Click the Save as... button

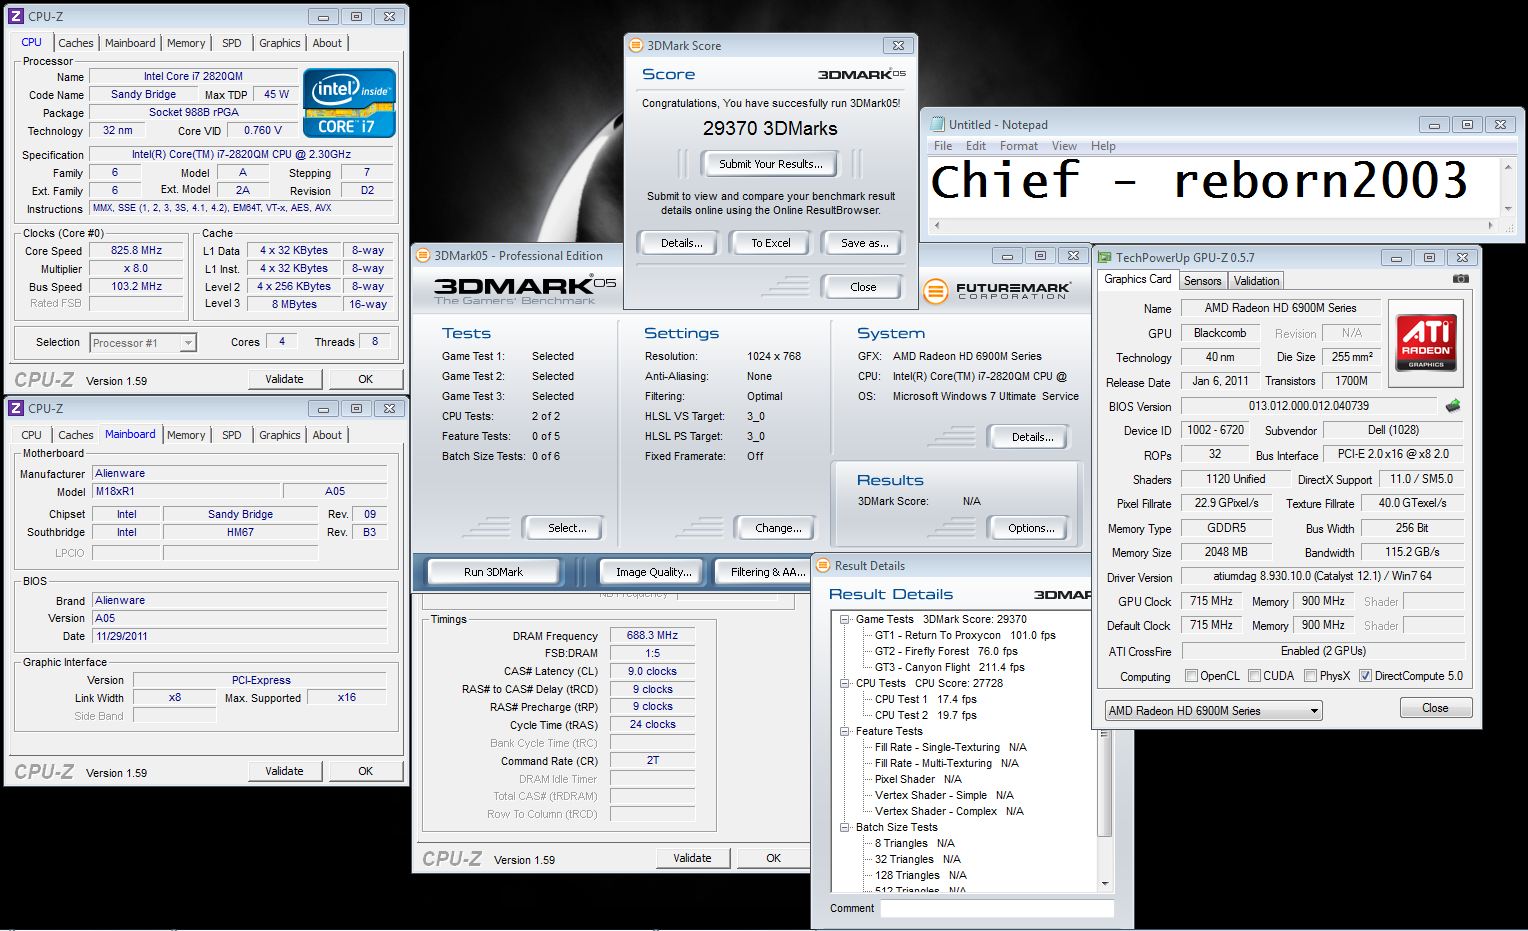click(863, 243)
